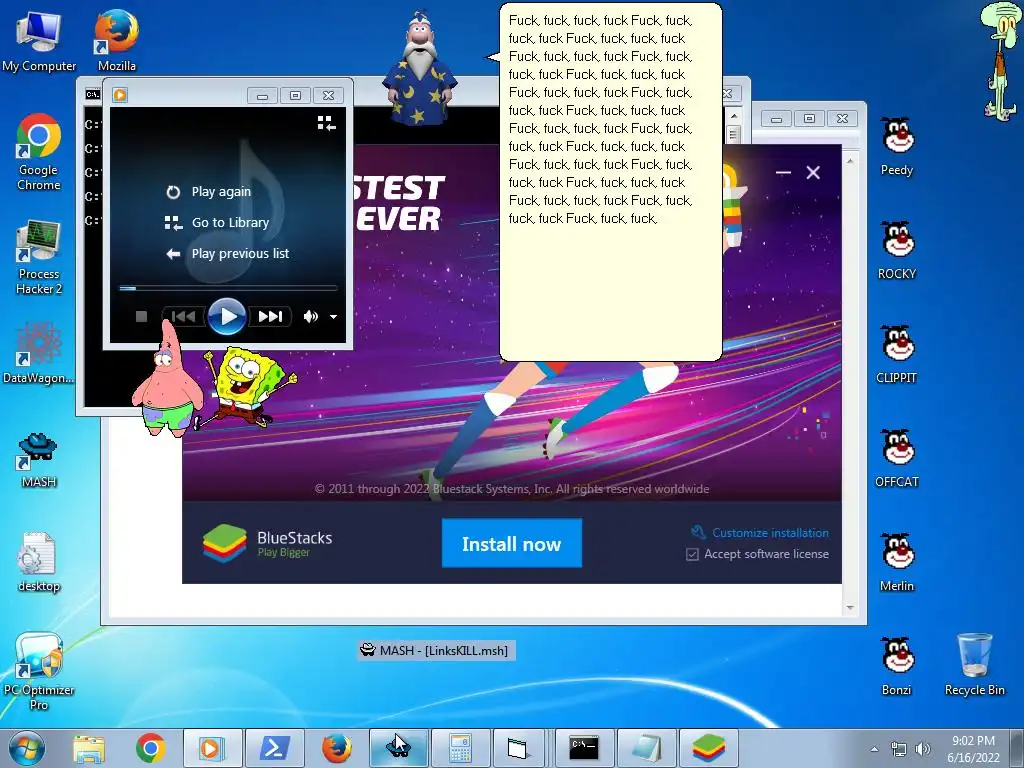Image resolution: width=1024 pixels, height=768 pixels.
Task: Open Chrome from the taskbar
Action: coord(151,748)
